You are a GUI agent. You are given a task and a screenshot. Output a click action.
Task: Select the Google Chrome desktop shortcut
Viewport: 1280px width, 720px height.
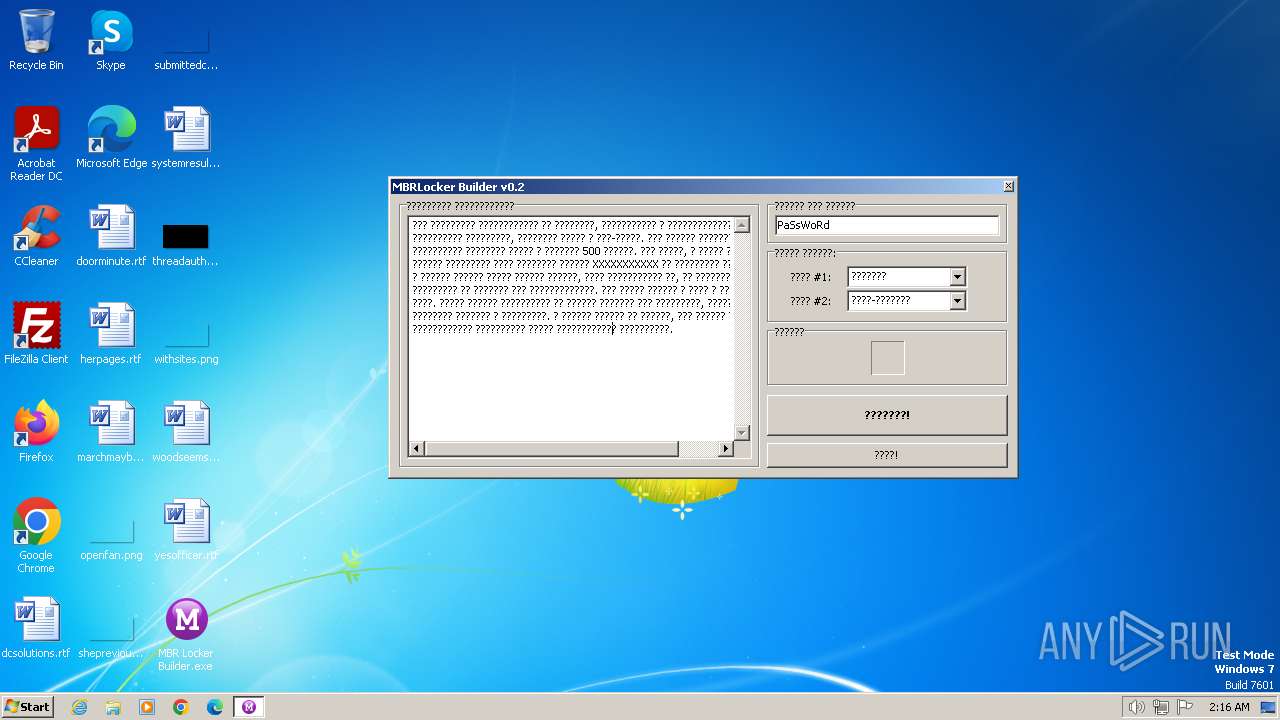tap(36, 536)
